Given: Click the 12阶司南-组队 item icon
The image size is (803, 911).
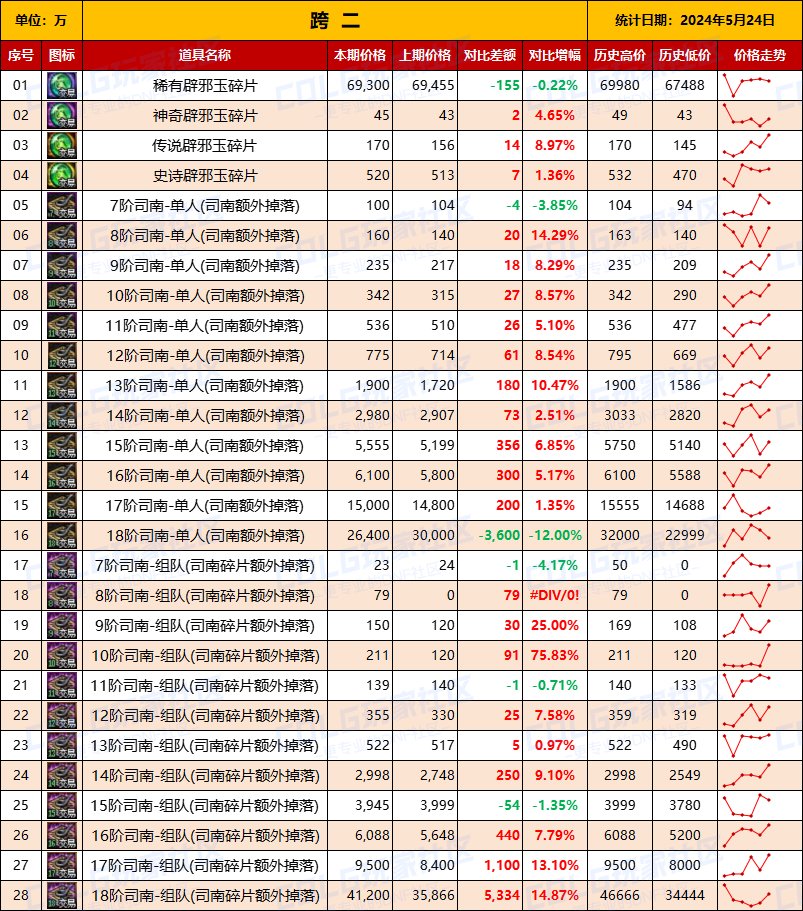Looking at the screenshot, I should coord(62,716).
